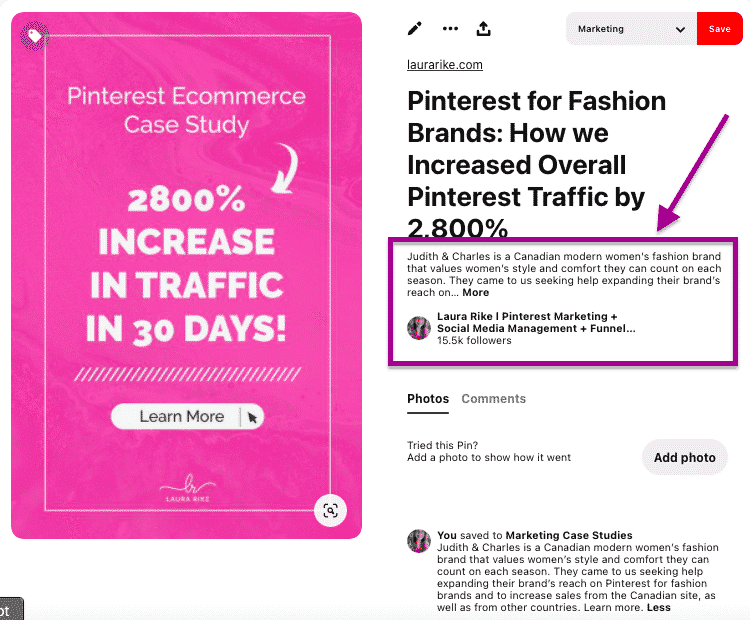
Task: Click the shopping tag icon on pin image
Action: (34, 36)
